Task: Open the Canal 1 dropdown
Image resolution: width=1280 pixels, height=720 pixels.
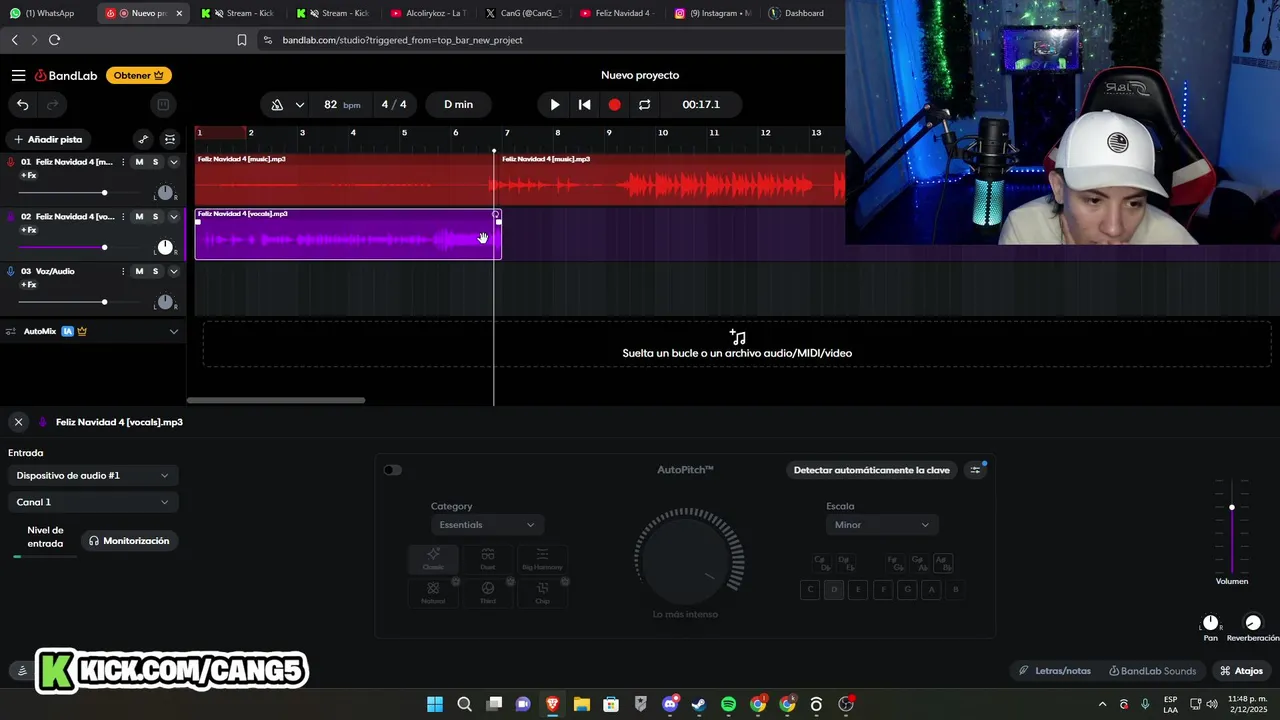Action: click(93, 502)
